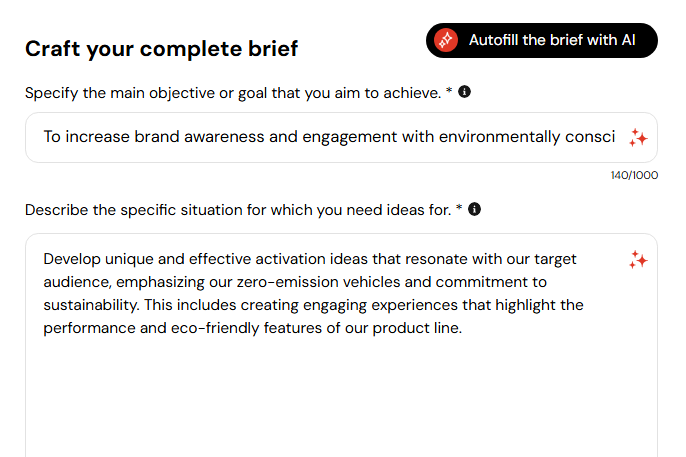Click the 'Specify the main objective' label

[233, 93]
